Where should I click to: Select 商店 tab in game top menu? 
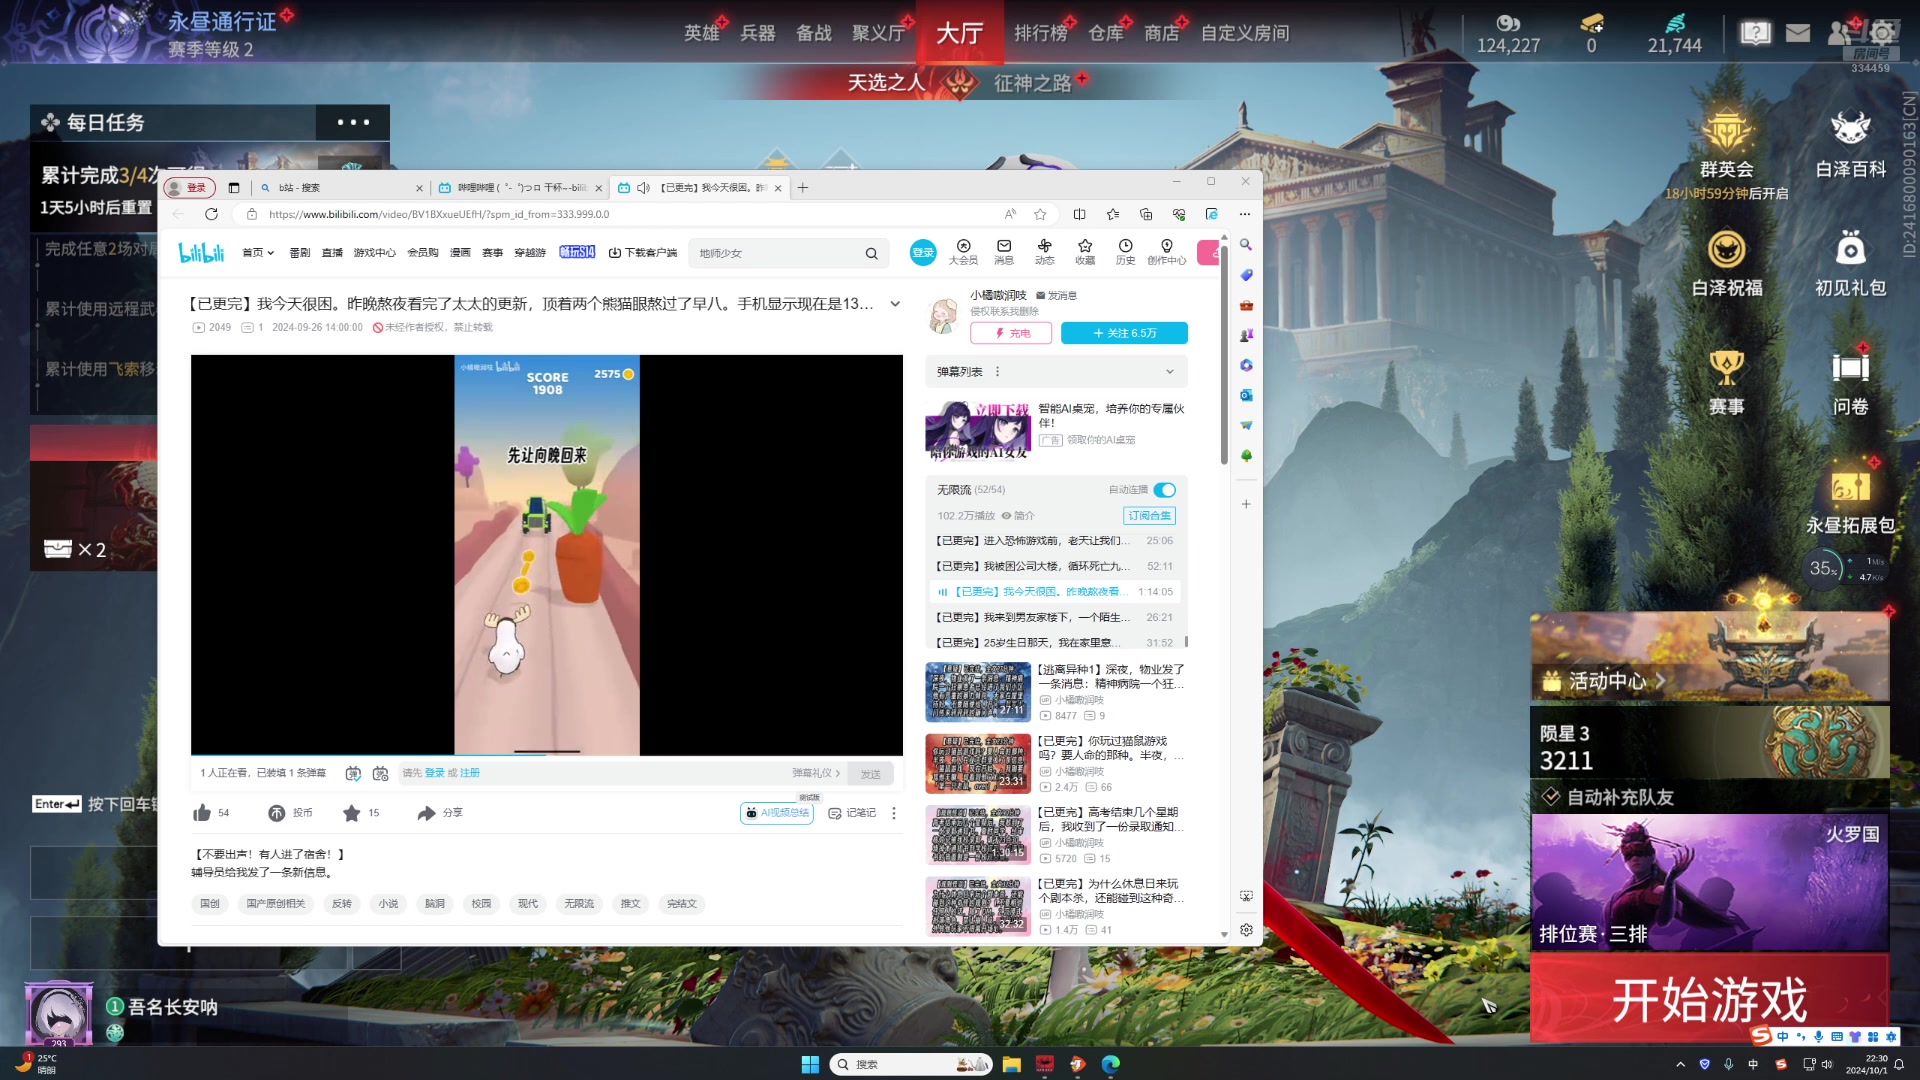[1162, 33]
